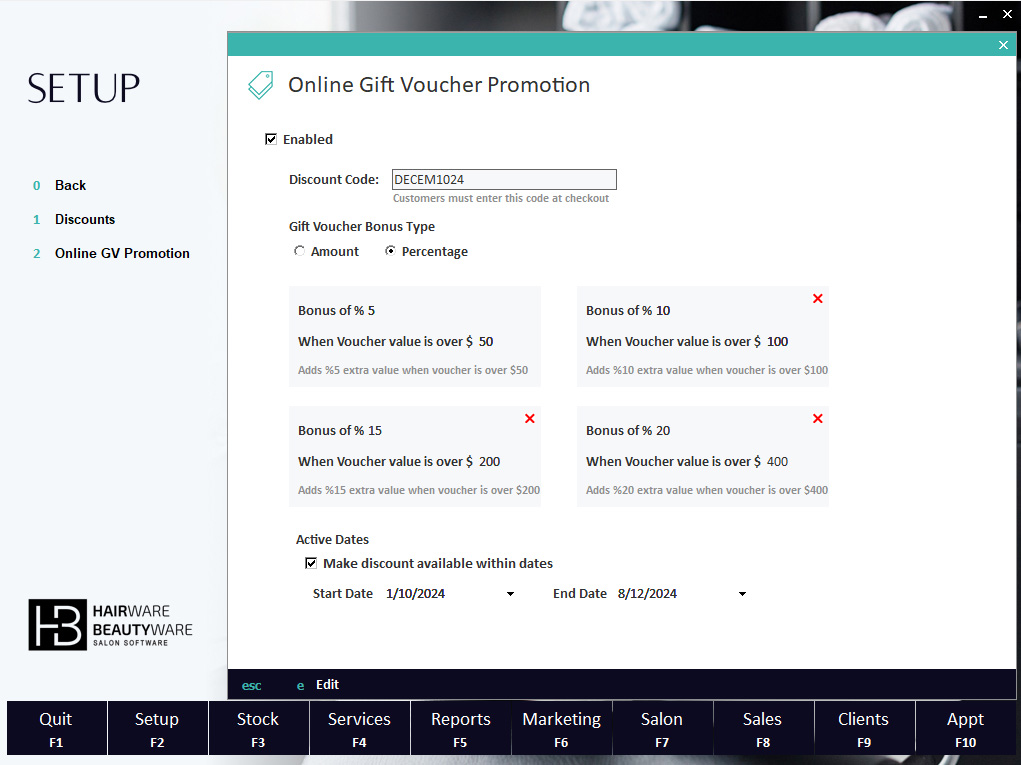Click the Hairware Beautyware logo

coord(110,625)
